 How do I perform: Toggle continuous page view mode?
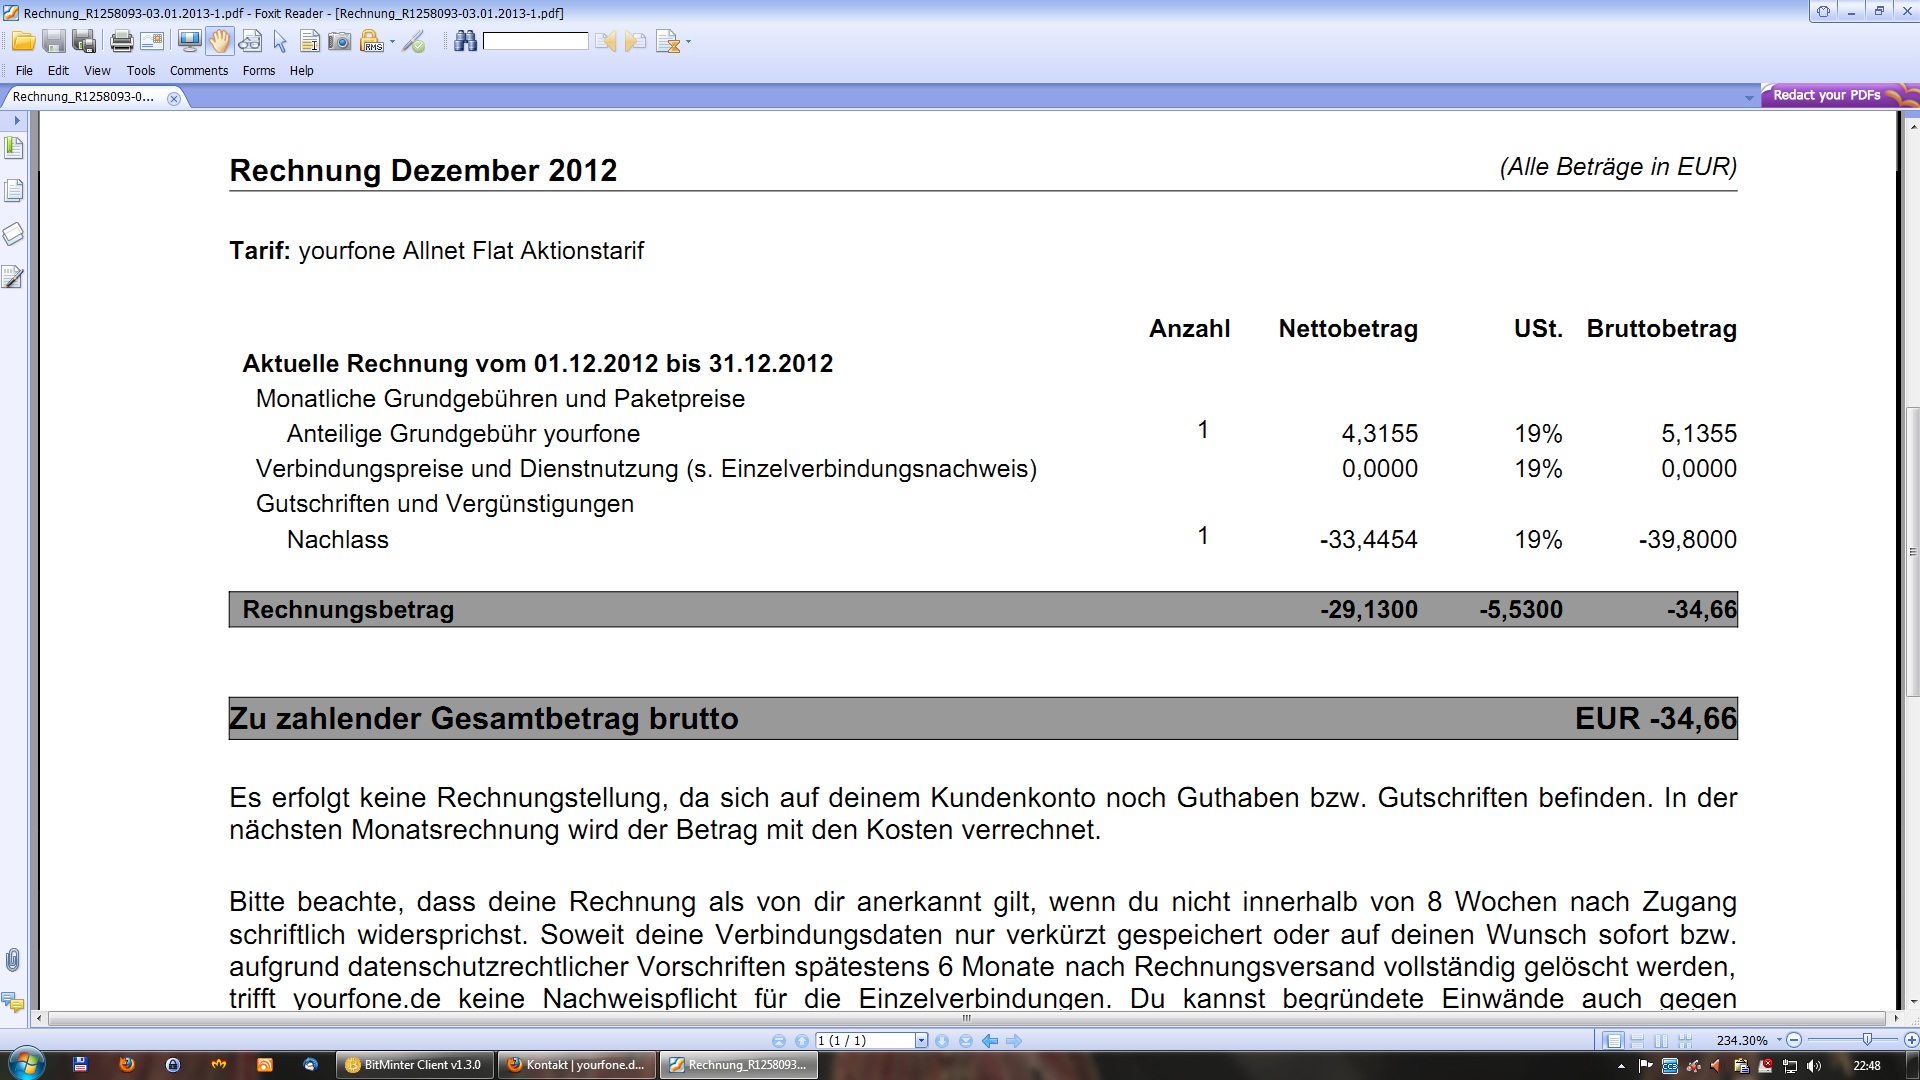pyautogui.click(x=1637, y=1040)
